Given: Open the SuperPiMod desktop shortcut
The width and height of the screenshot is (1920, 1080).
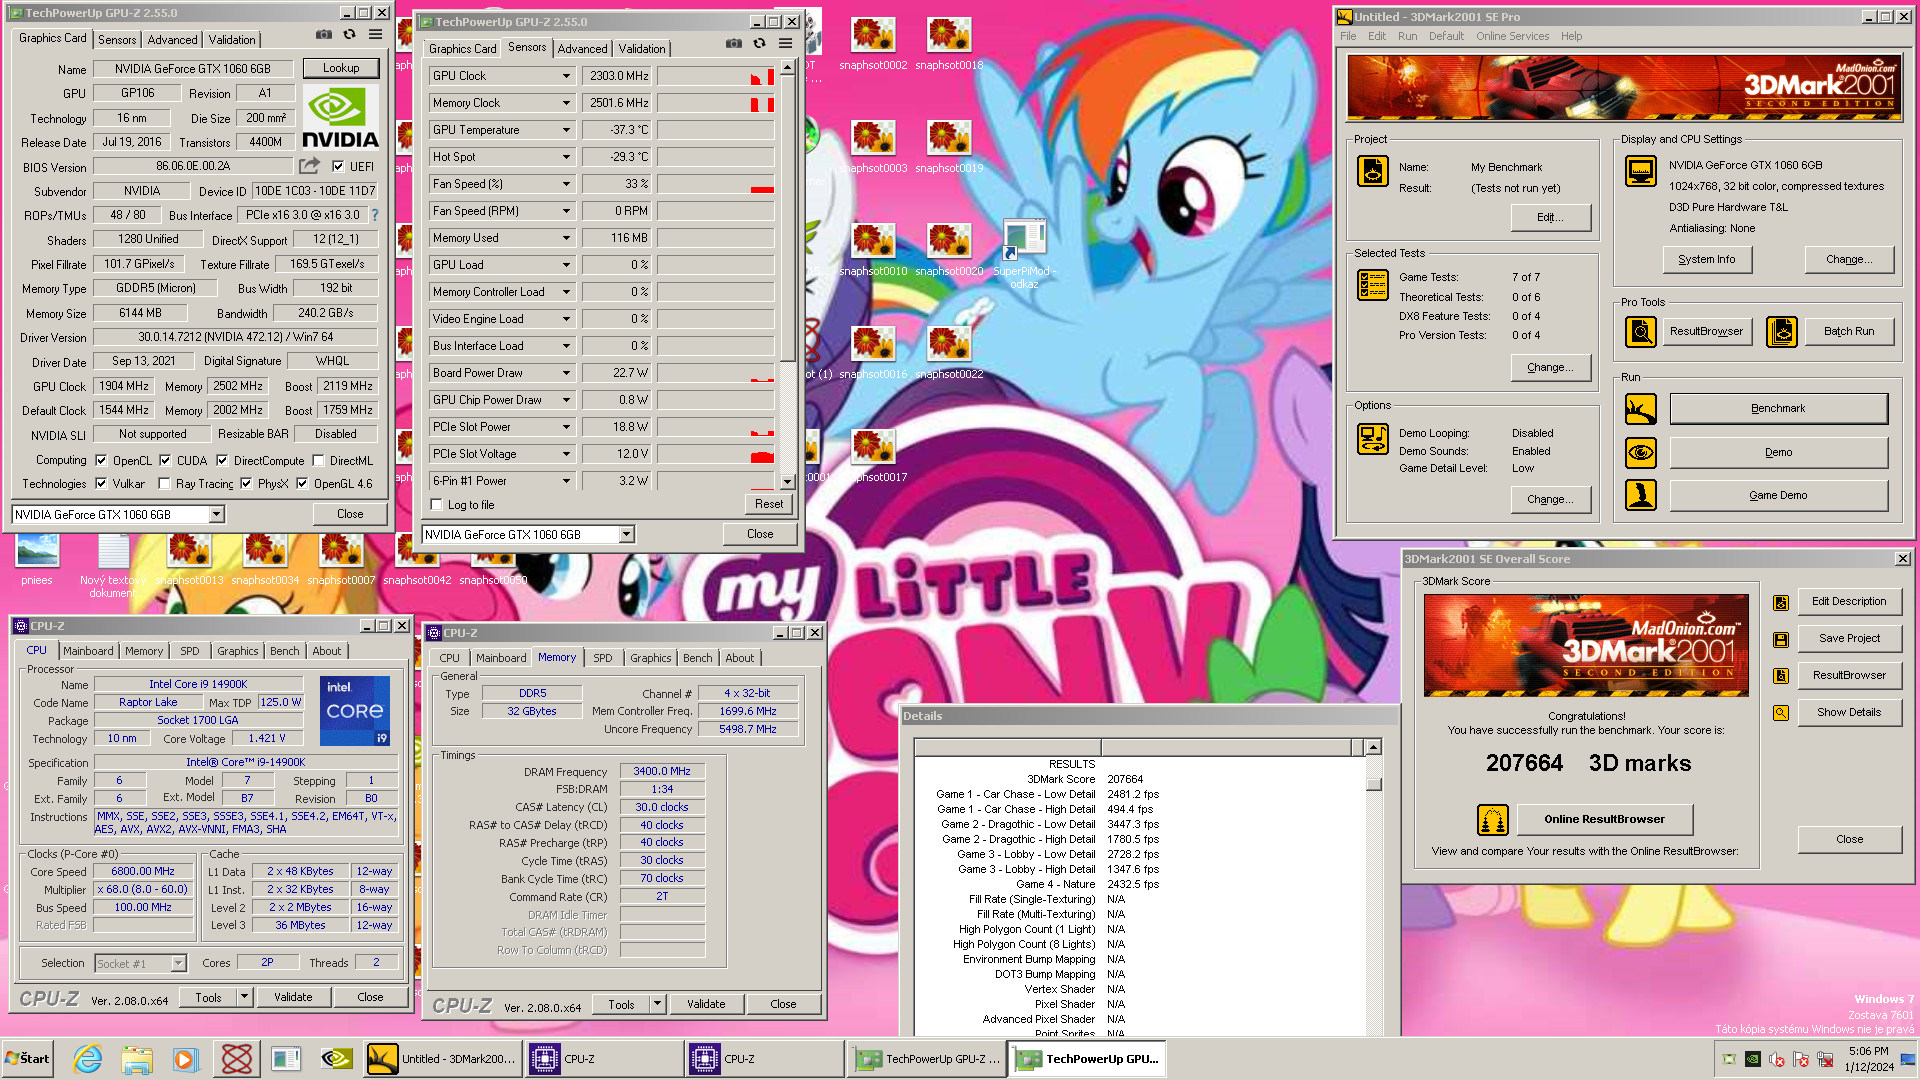Looking at the screenshot, I should [1024, 254].
